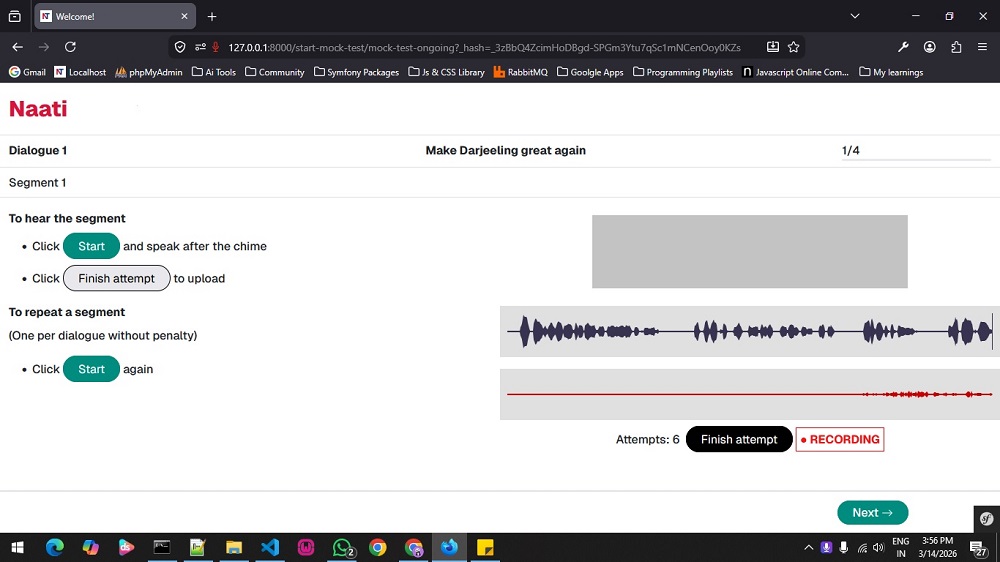The image size is (1000, 562).
Task: Click the dialogue audio waveform
Action: 749,331
